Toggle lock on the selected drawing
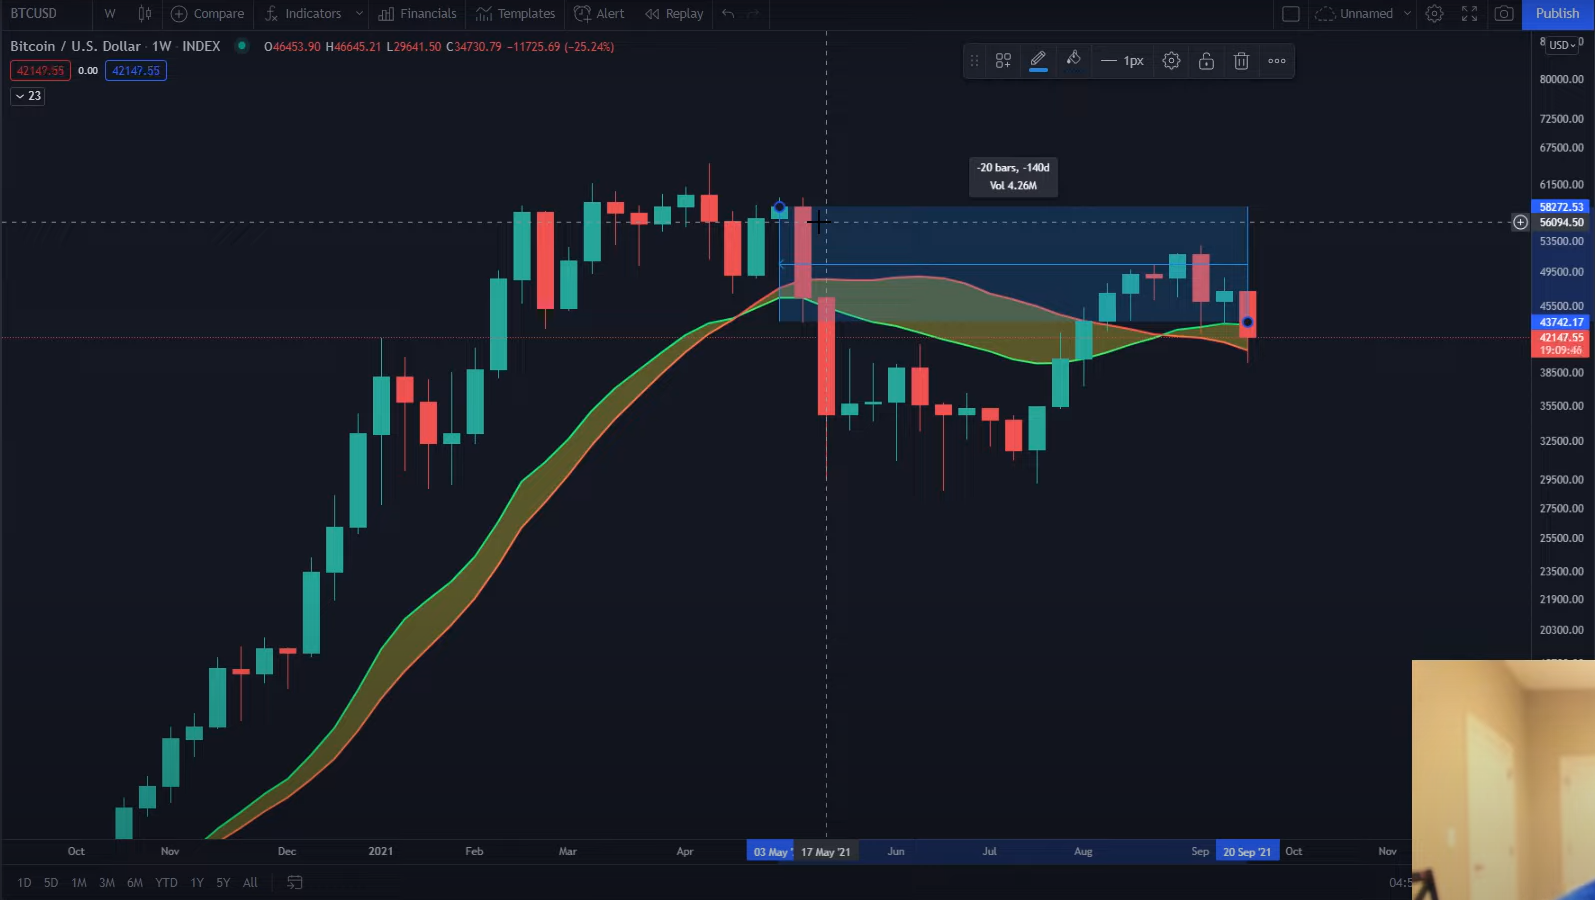The width and height of the screenshot is (1595, 900). click(x=1206, y=61)
